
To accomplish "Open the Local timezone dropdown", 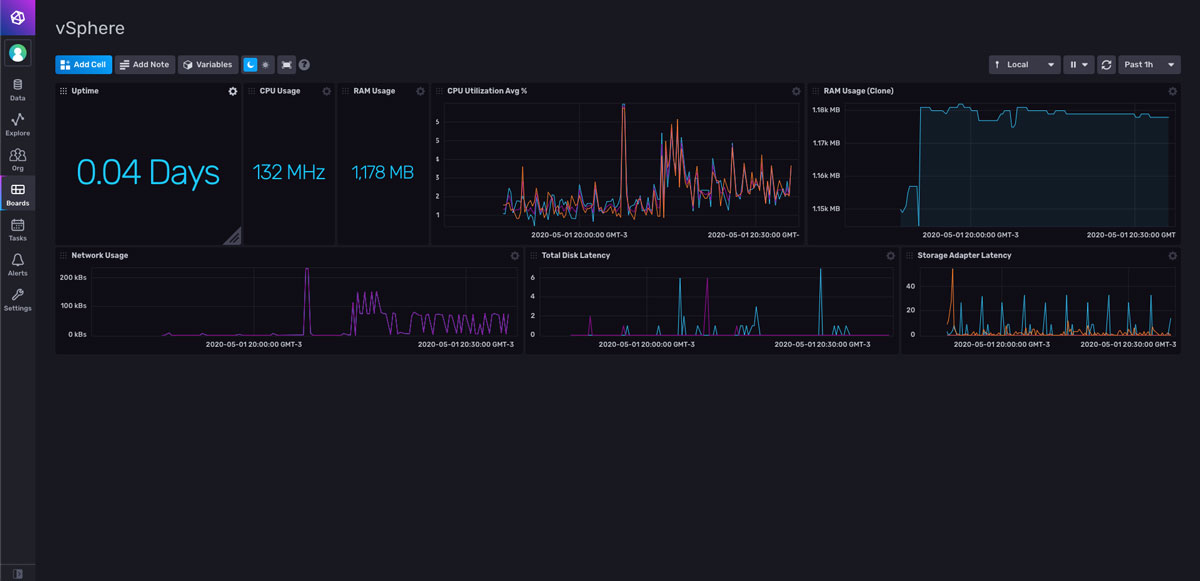I will pos(1024,64).
